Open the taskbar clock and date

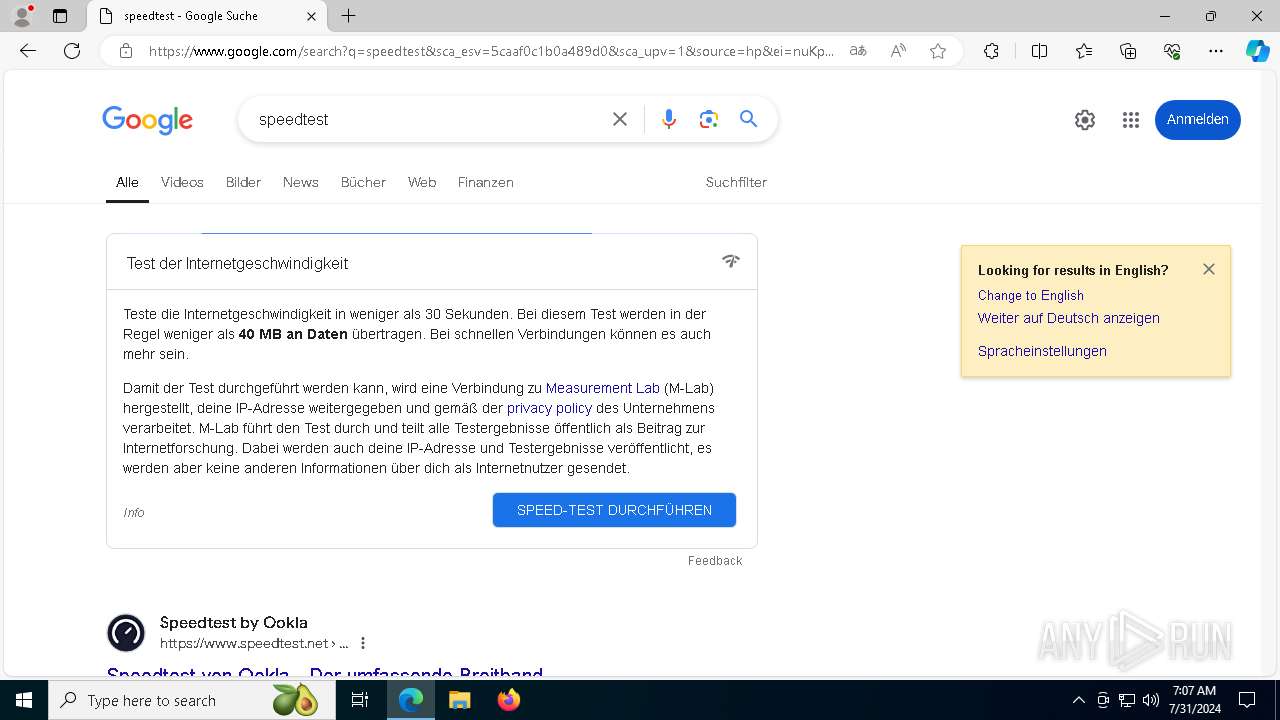coord(1194,700)
